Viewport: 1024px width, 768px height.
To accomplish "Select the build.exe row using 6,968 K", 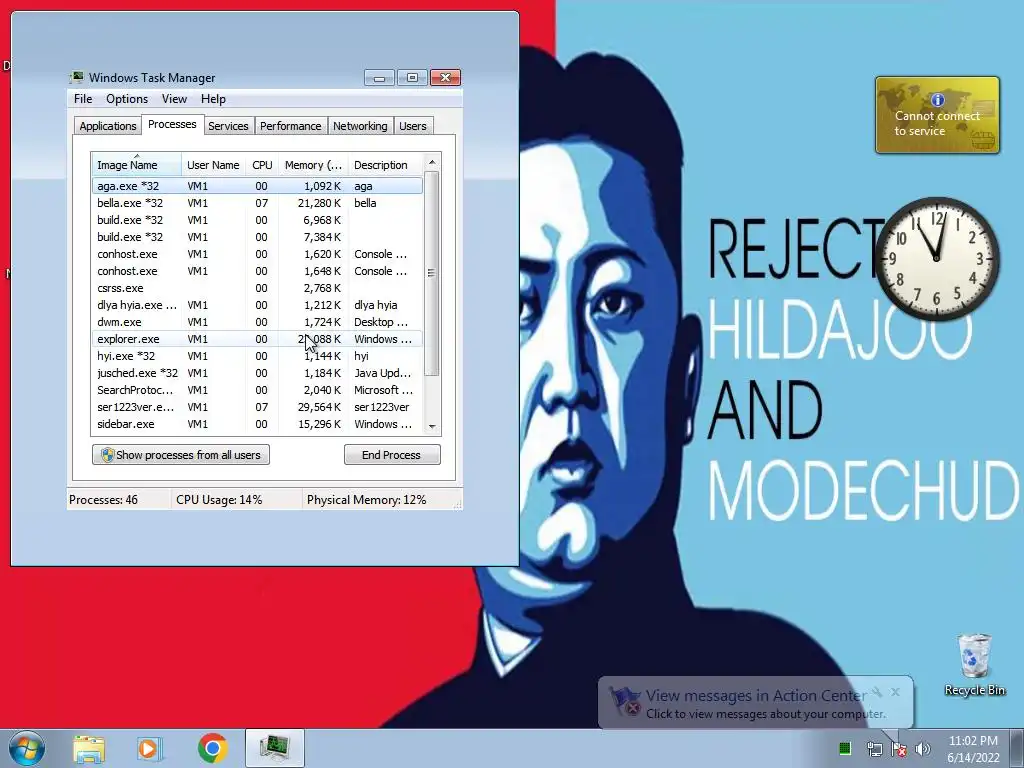I will [257, 219].
